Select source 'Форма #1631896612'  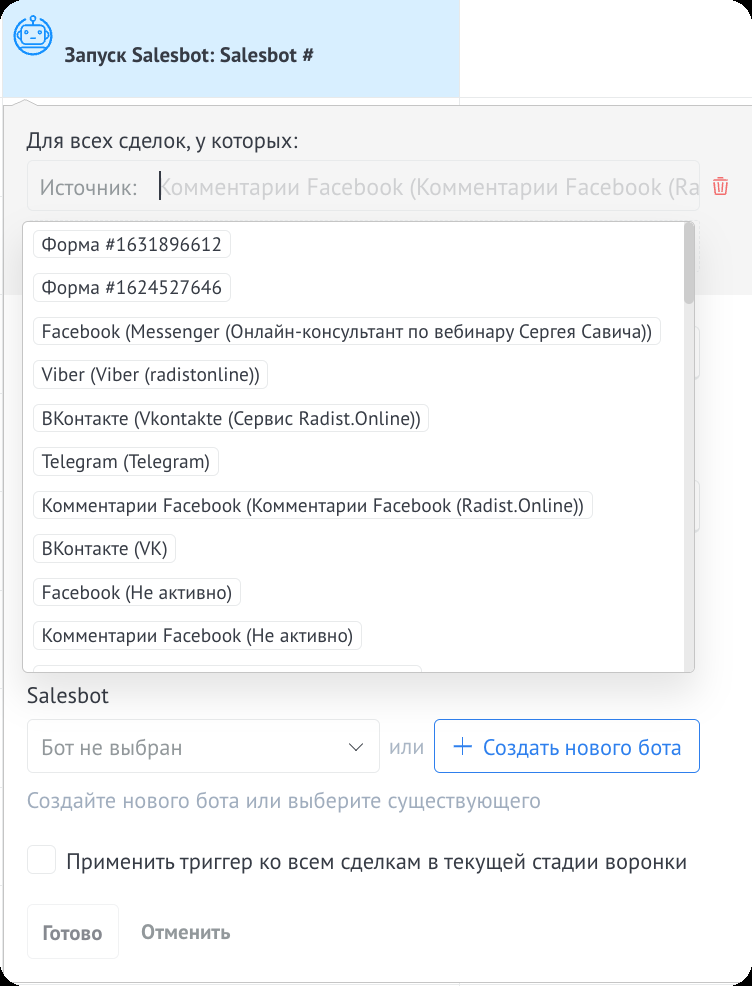click(131, 244)
